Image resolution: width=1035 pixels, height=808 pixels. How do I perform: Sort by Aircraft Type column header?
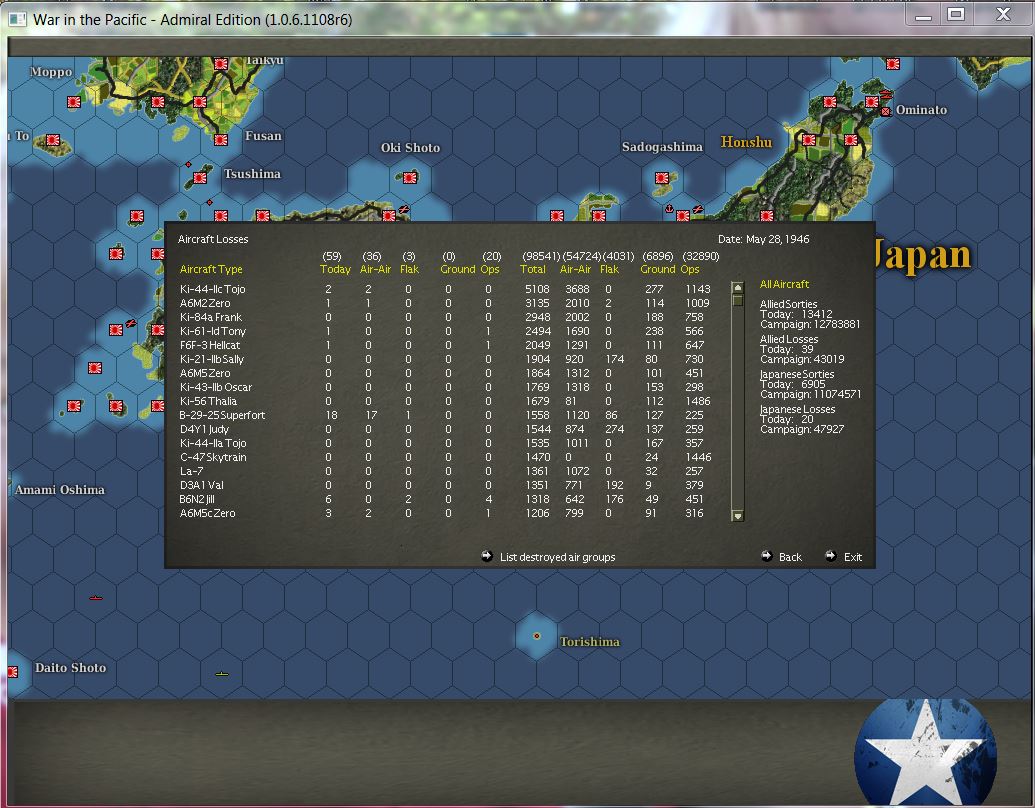click(x=211, y=269)
